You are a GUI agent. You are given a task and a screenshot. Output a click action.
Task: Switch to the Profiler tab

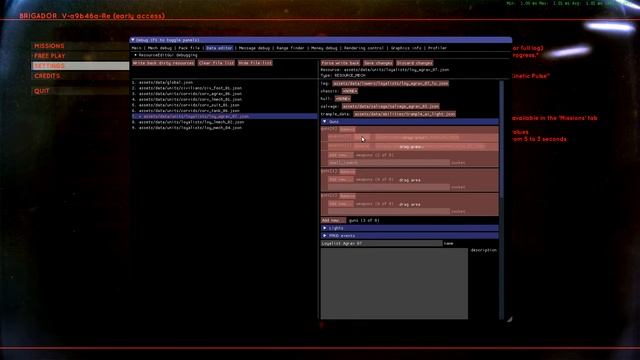tap(437, 48)
